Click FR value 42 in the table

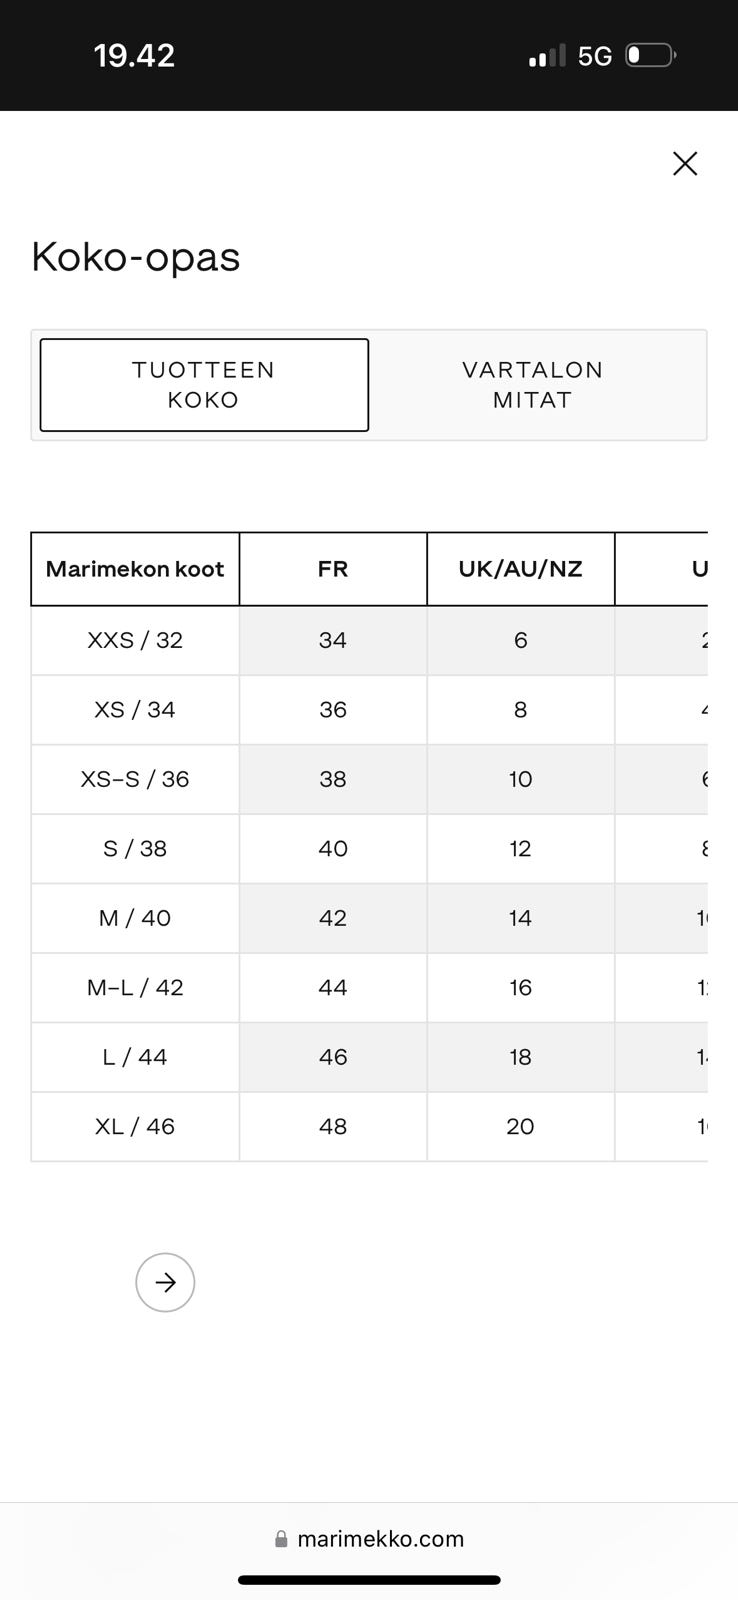click(x=333, y=918)
